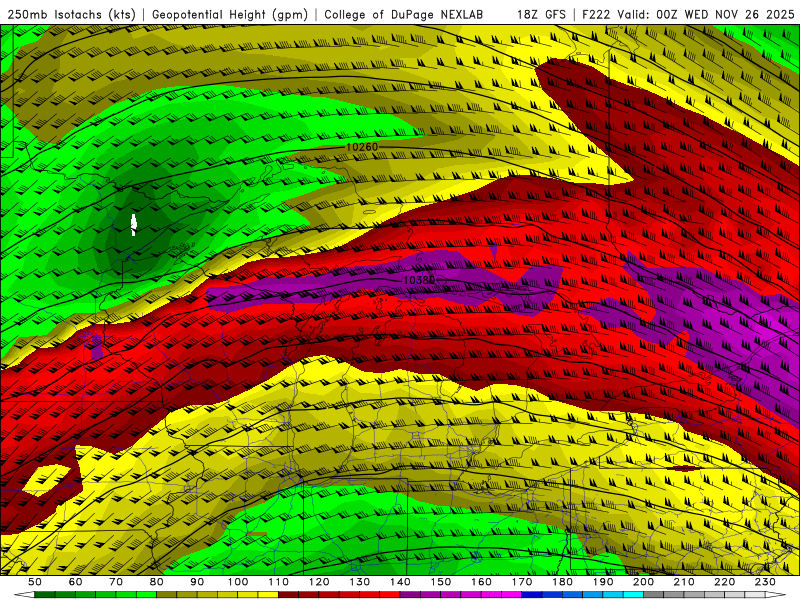Click the 180 value on the color scale

pos(562,582)
